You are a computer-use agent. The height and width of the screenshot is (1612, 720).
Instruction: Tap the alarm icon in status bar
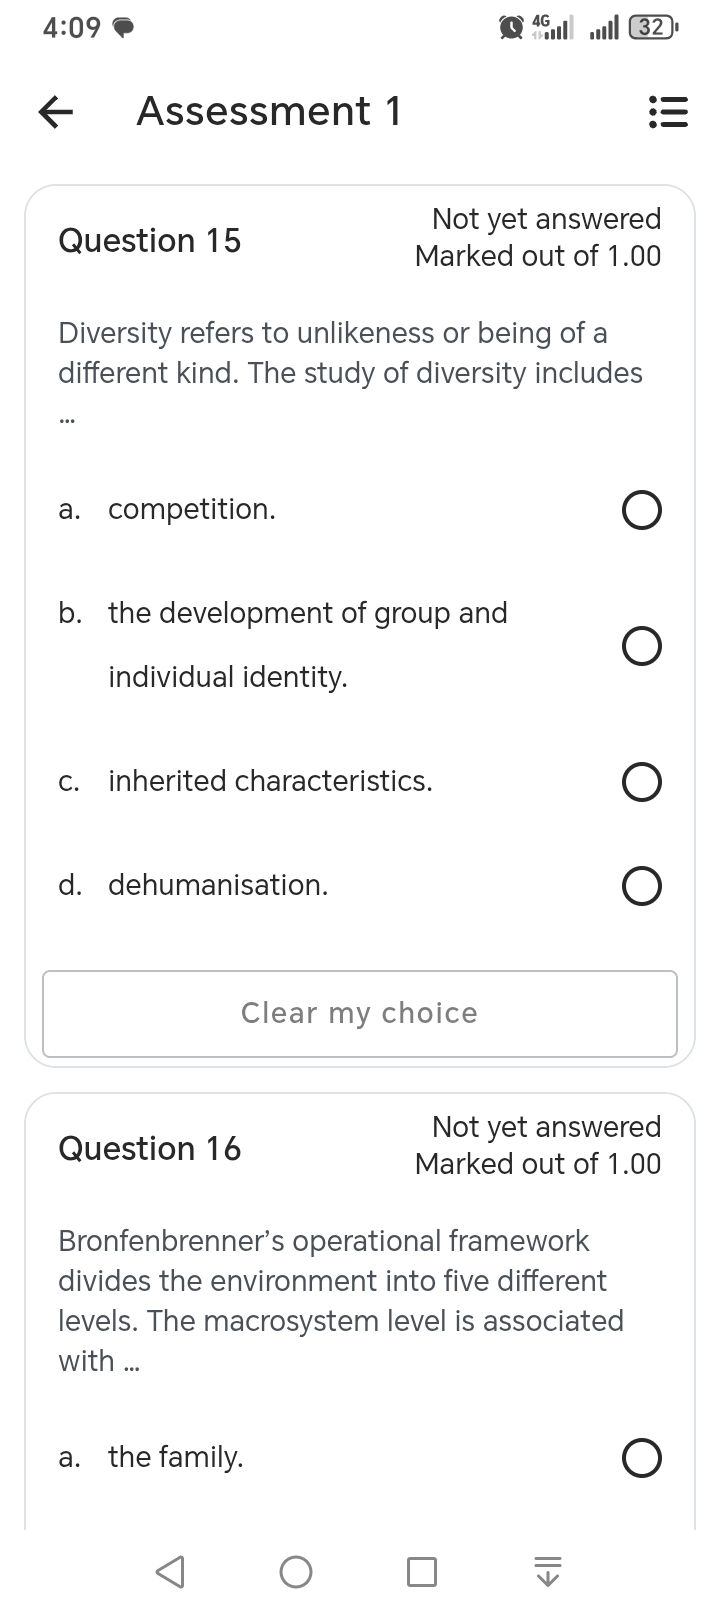(x=511, y=28)
